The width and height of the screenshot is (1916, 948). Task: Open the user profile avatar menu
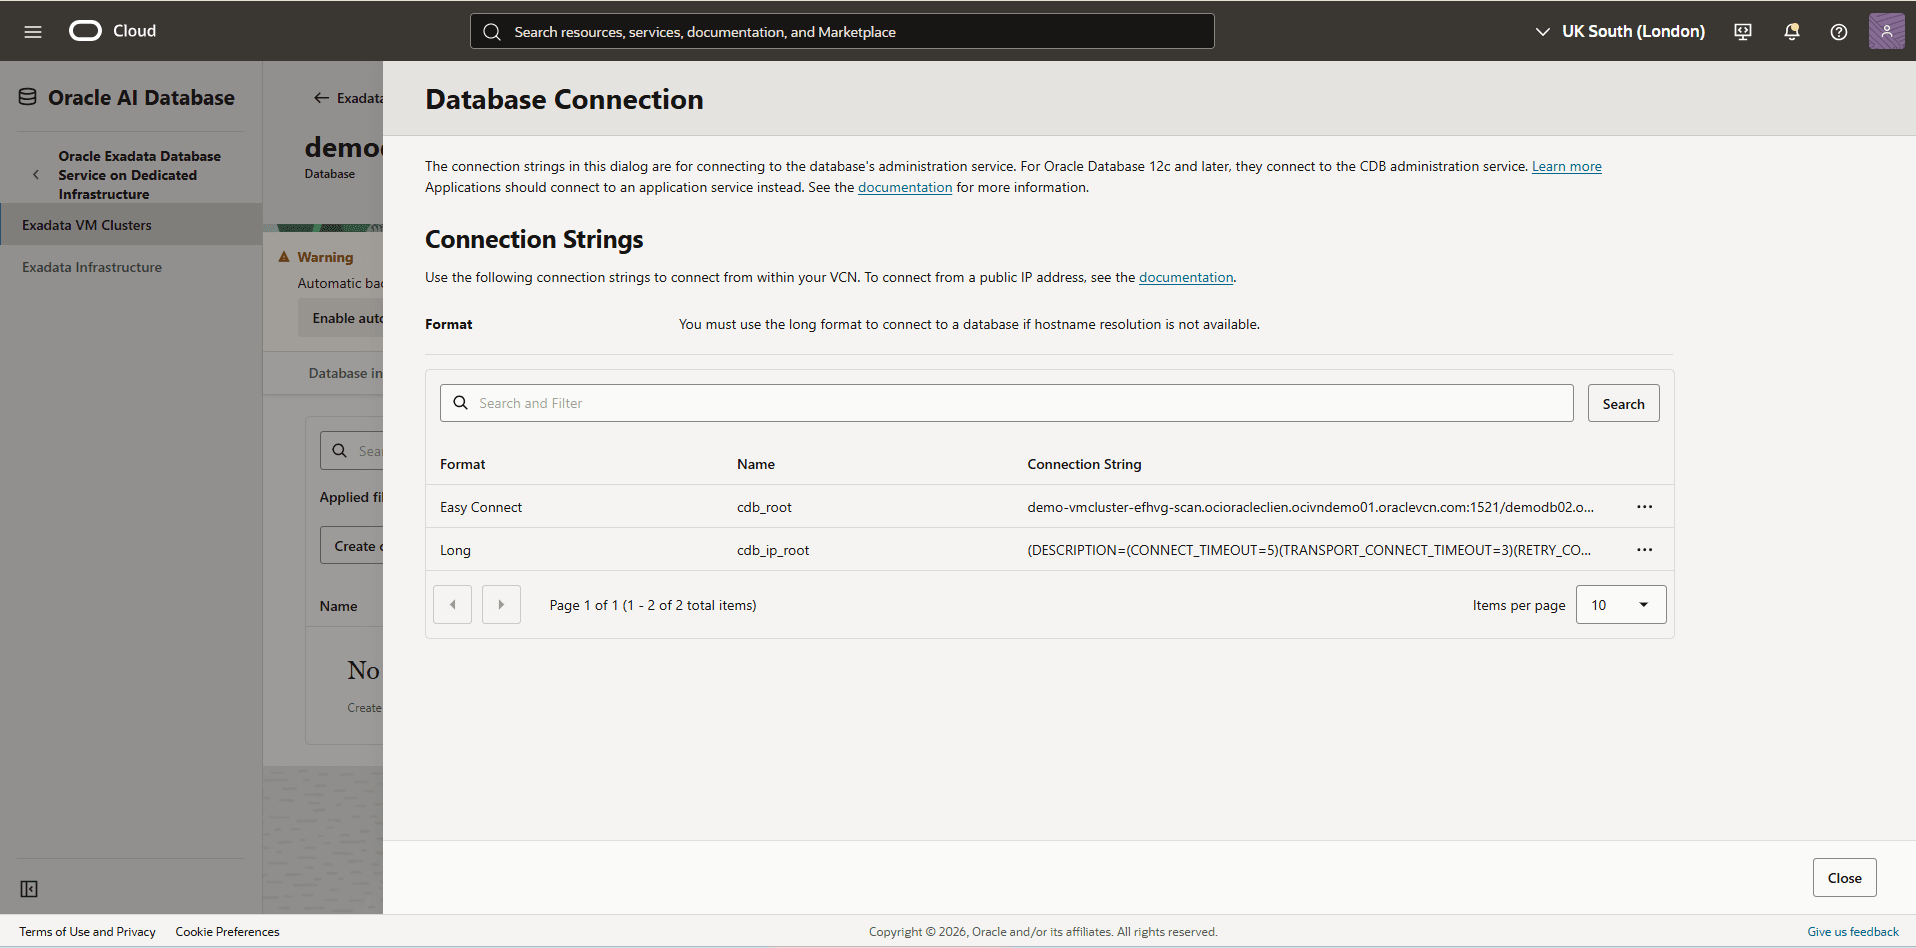tap(1886, 31)
